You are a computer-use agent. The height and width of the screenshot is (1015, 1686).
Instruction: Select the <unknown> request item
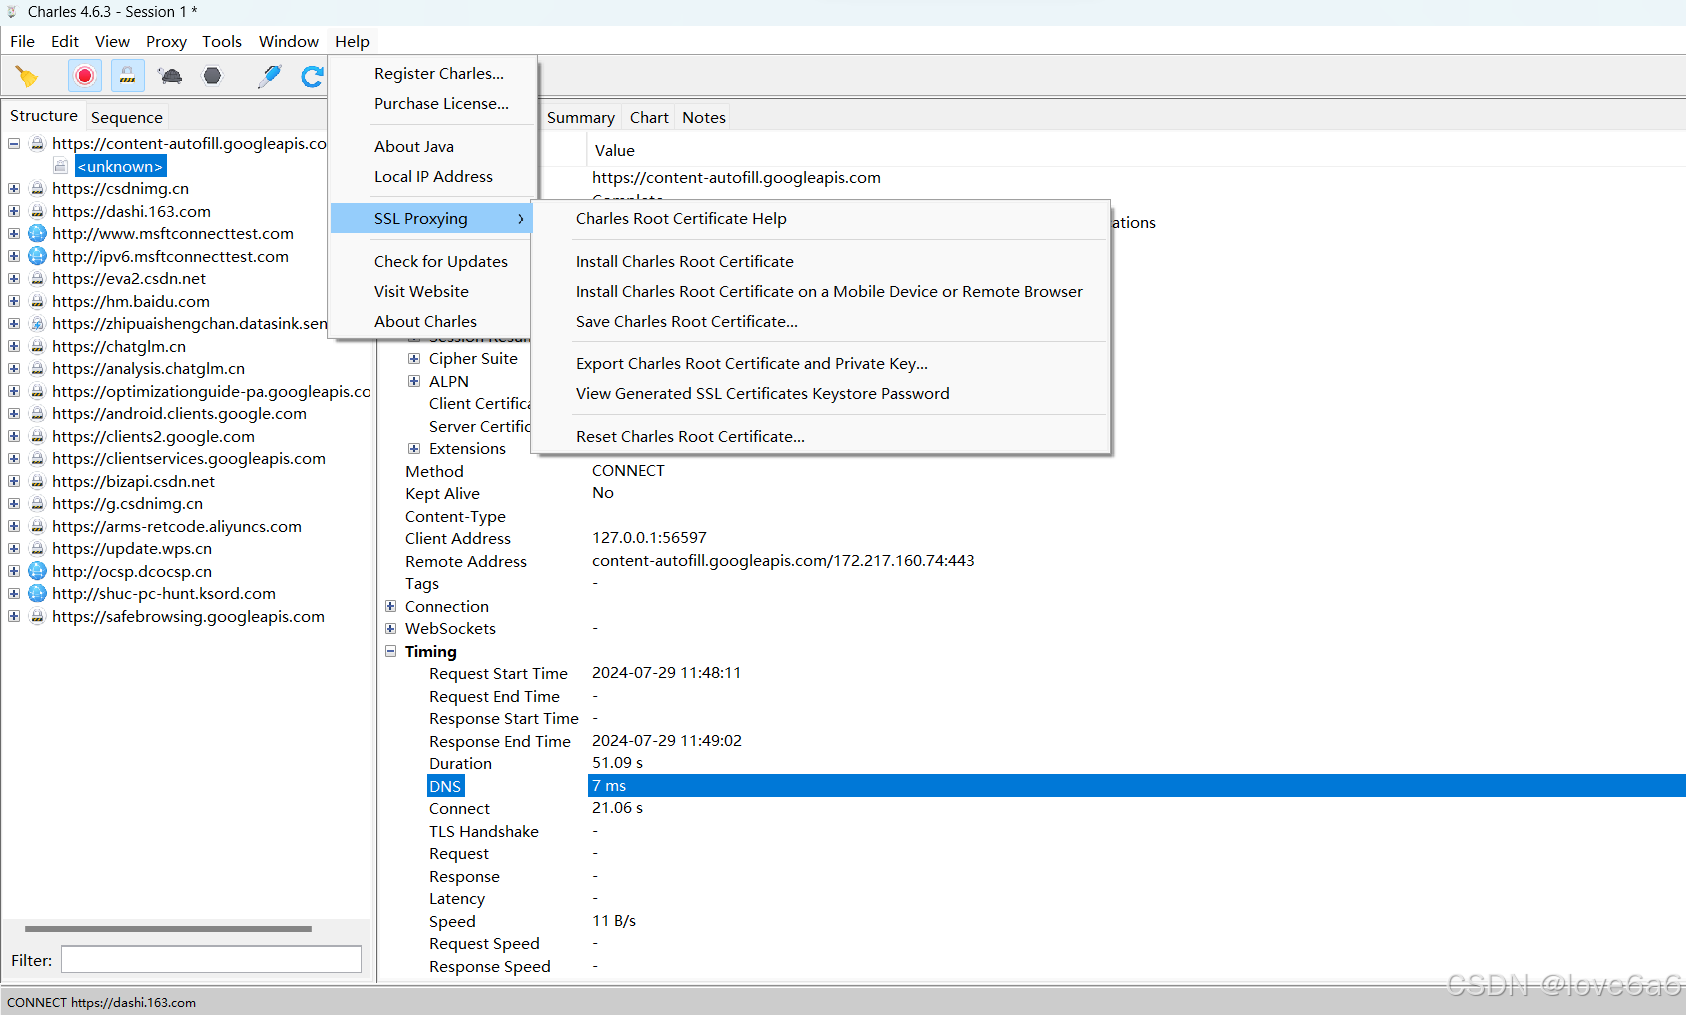point(120,166)
